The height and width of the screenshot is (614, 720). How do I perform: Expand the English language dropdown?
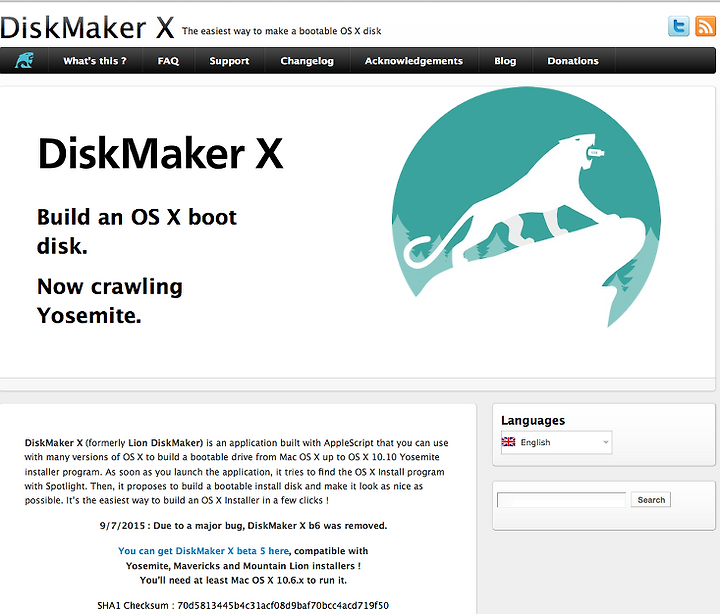click(x=557, y=442)
